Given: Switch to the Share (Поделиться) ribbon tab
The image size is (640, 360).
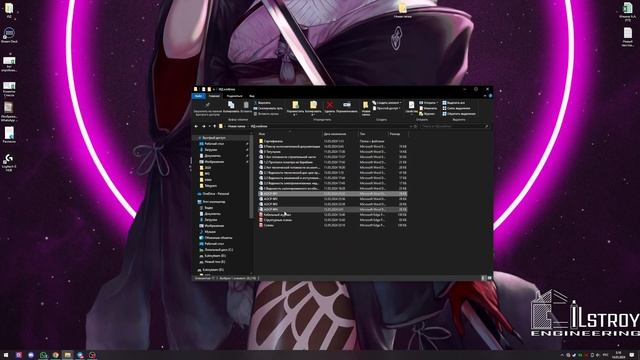Looking at the screenshot, I should pos(234,96).
